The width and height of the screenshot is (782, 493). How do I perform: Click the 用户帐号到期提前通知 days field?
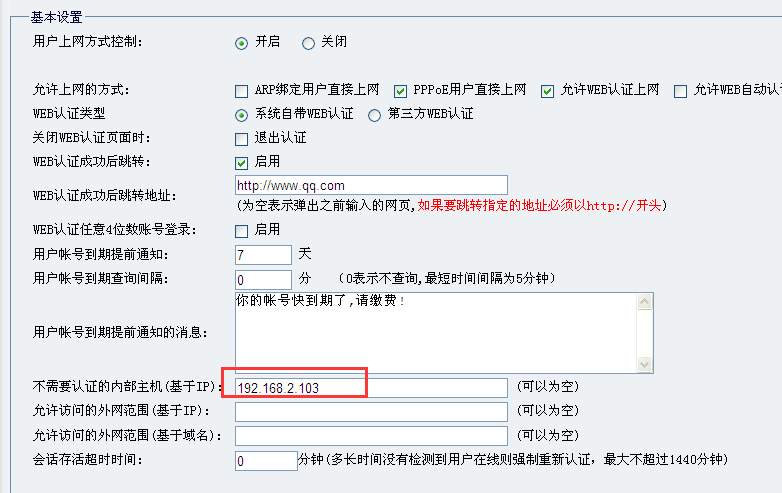[263, 255]
